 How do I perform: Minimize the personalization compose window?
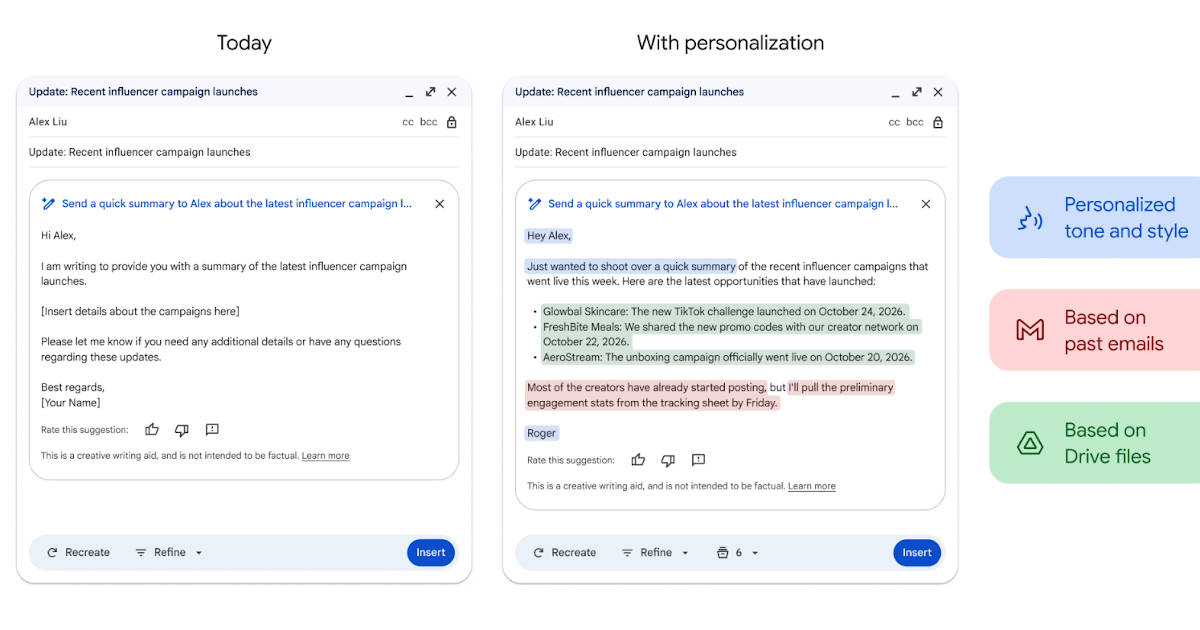click(895, 94)
